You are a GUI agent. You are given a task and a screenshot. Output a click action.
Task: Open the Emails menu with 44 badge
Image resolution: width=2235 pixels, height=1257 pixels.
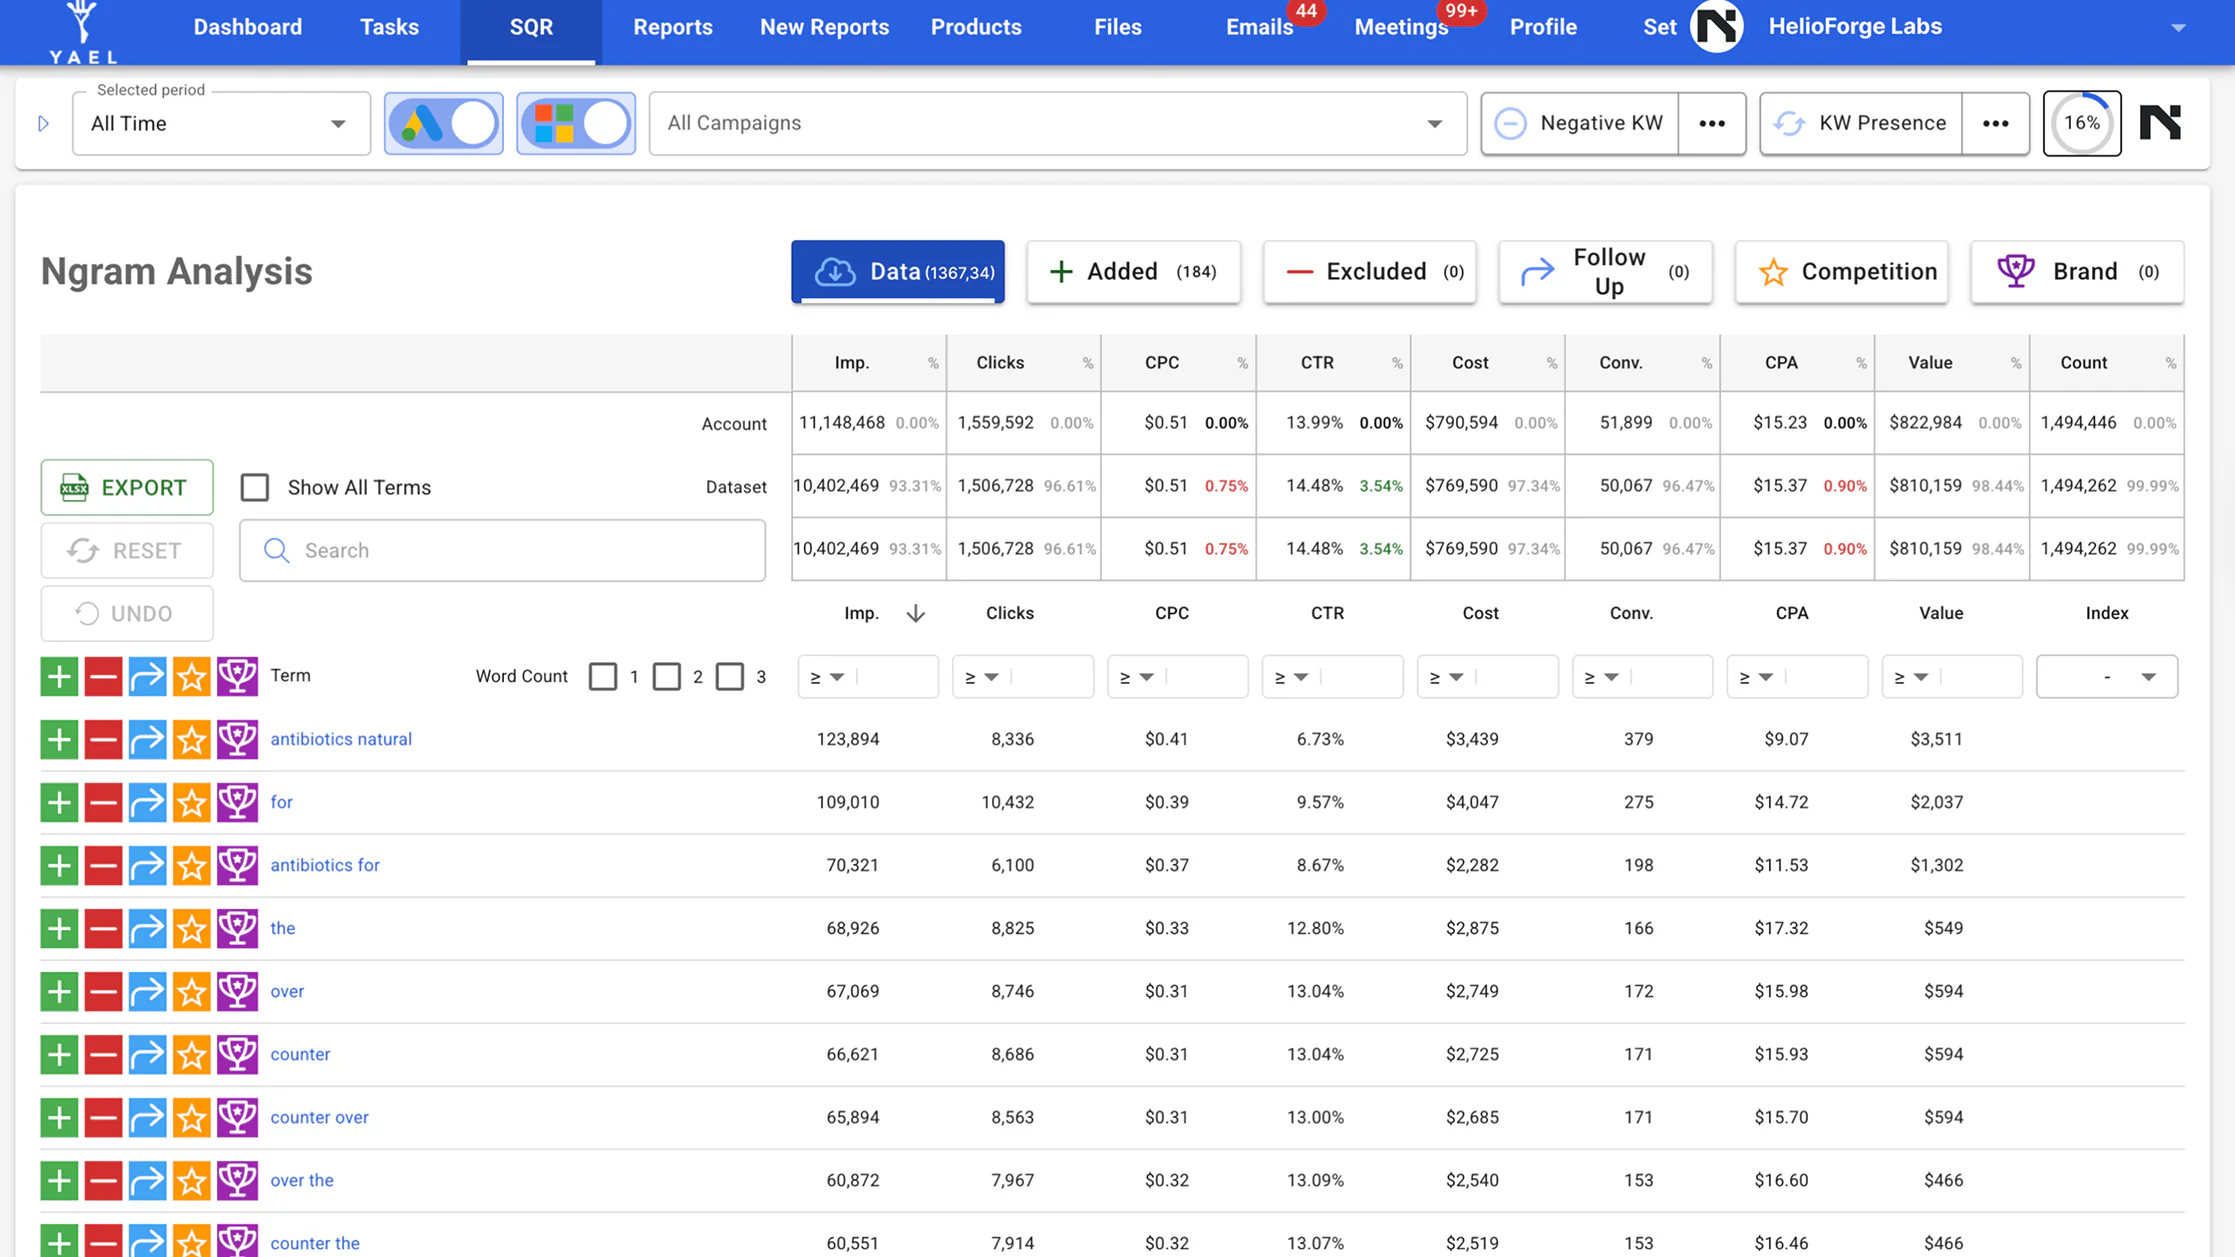coord(1260,27)
